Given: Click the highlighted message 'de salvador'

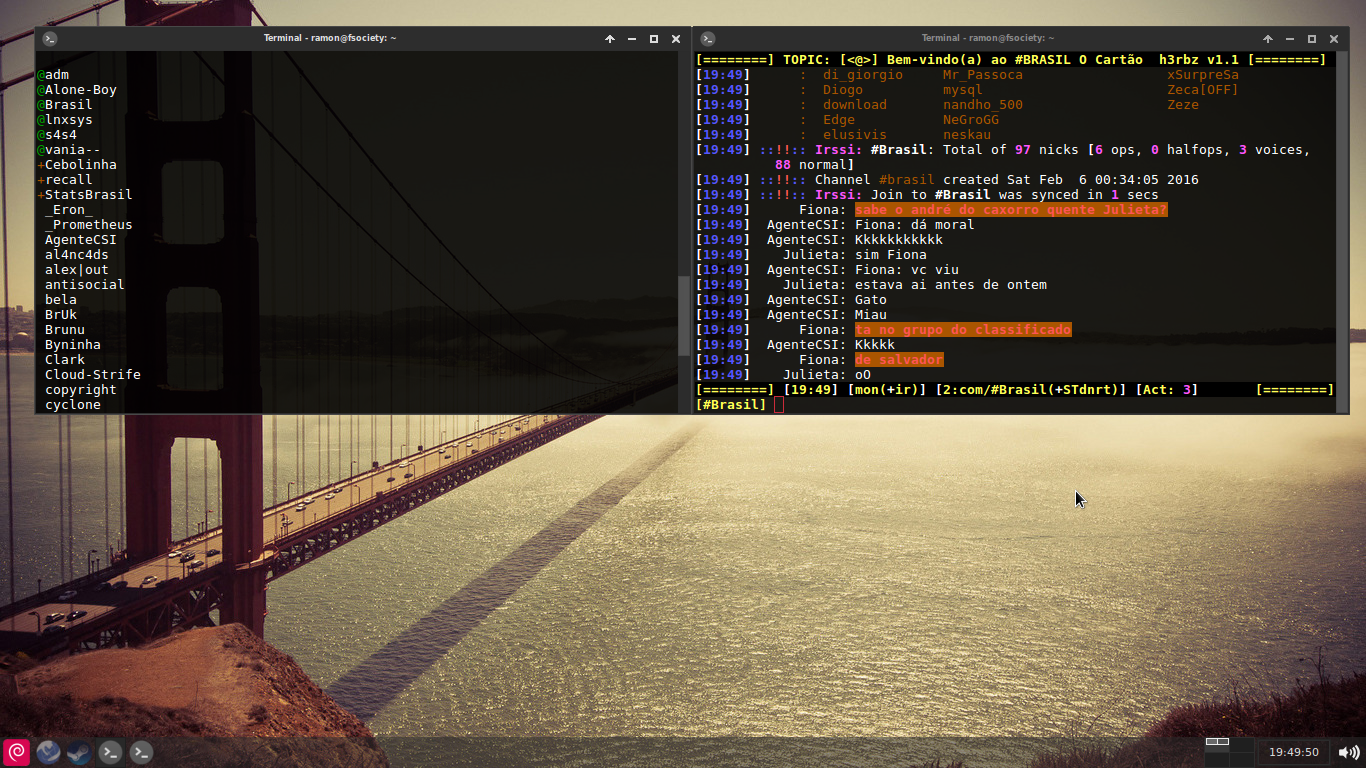Looking at the screenshot, I should [899, 360].
